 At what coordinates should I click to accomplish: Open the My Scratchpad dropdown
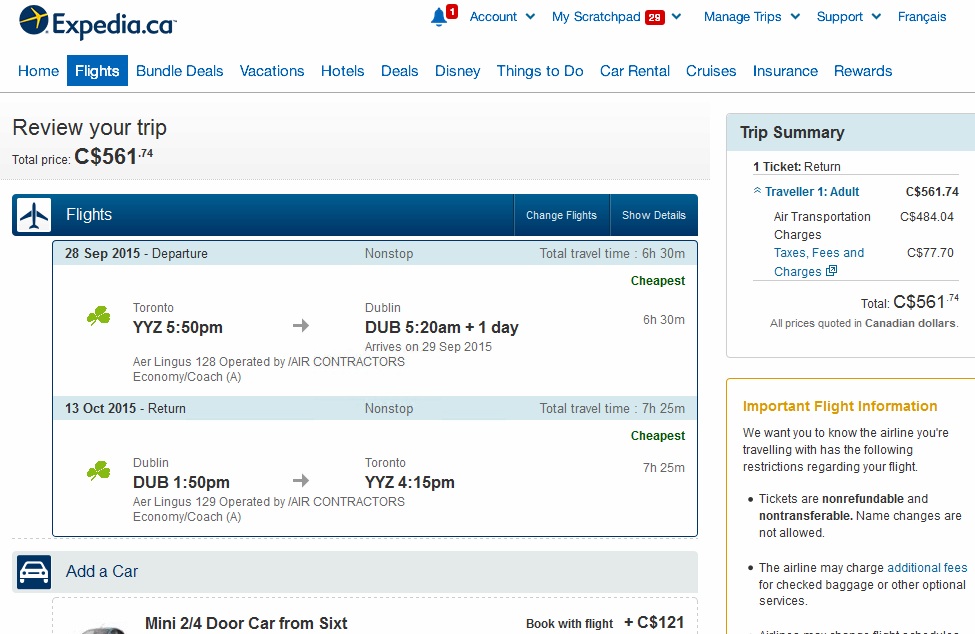coord(616,17)
